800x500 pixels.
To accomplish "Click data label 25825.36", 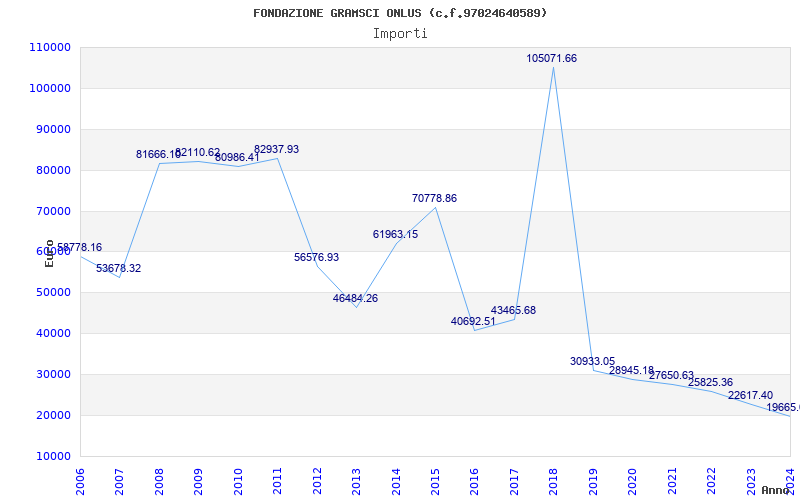I will coord(711,382).
